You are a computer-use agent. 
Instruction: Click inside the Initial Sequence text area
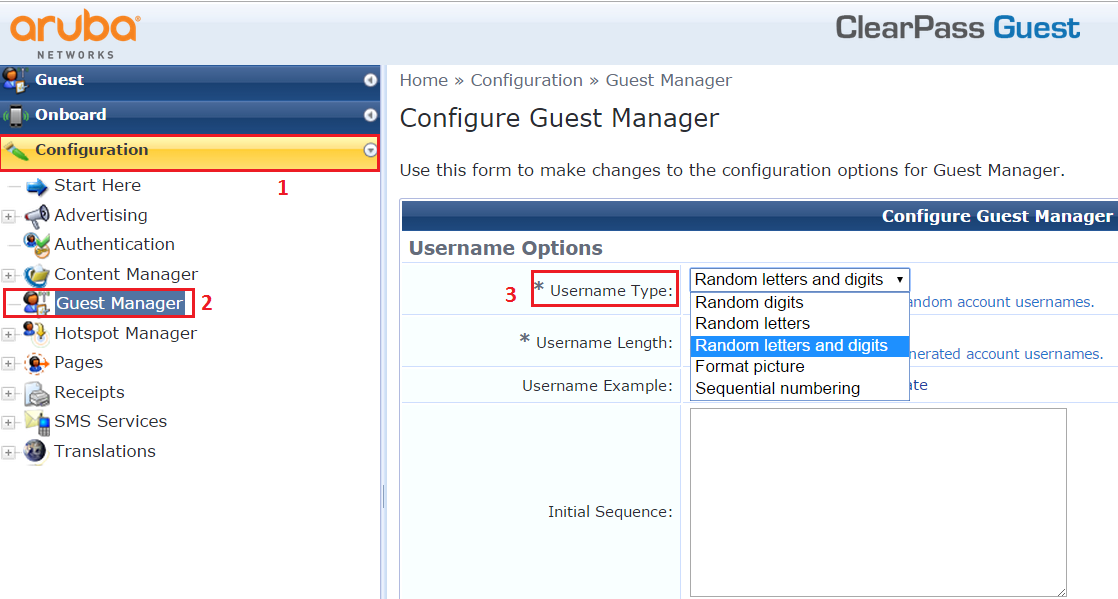878,503
